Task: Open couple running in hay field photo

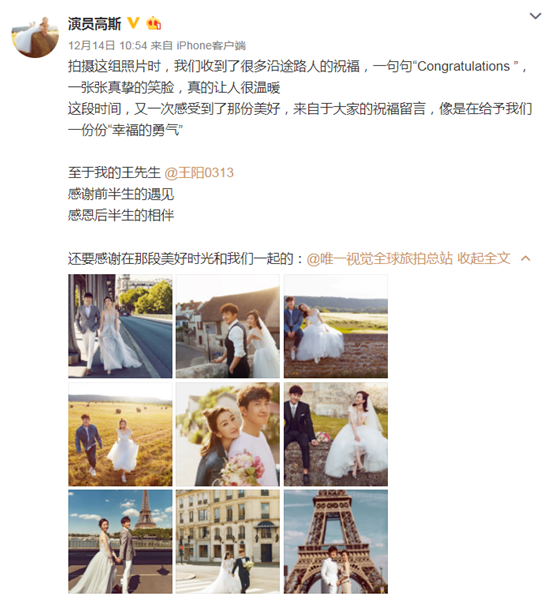Action: tap(120, 434)
